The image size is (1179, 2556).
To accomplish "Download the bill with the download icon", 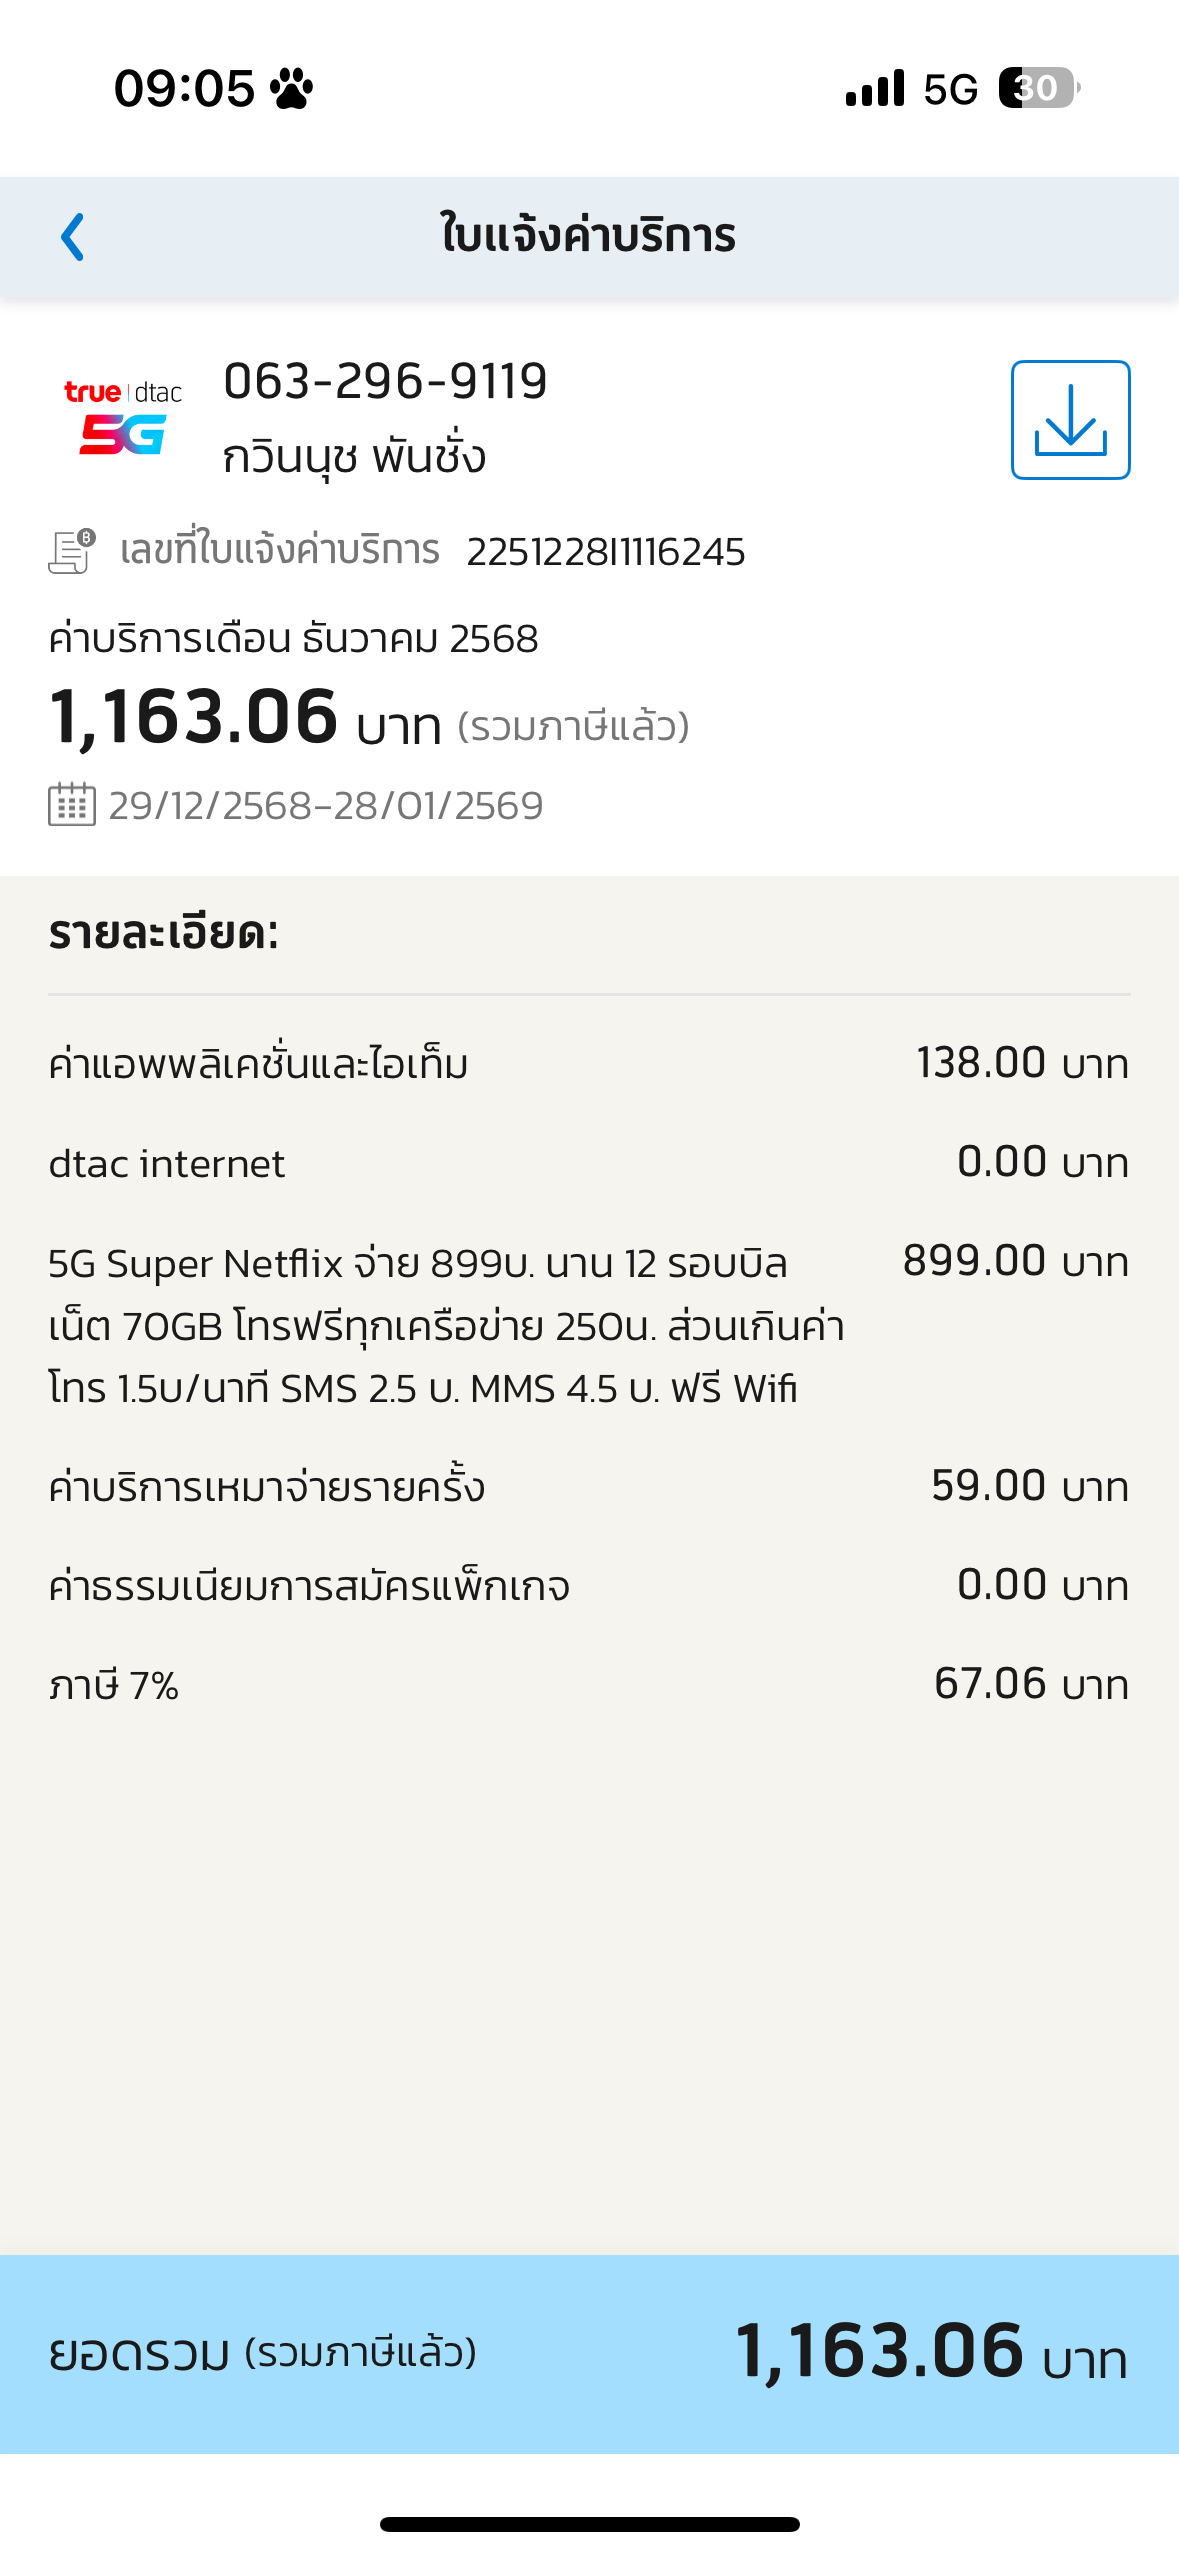I will [1070, 420].
